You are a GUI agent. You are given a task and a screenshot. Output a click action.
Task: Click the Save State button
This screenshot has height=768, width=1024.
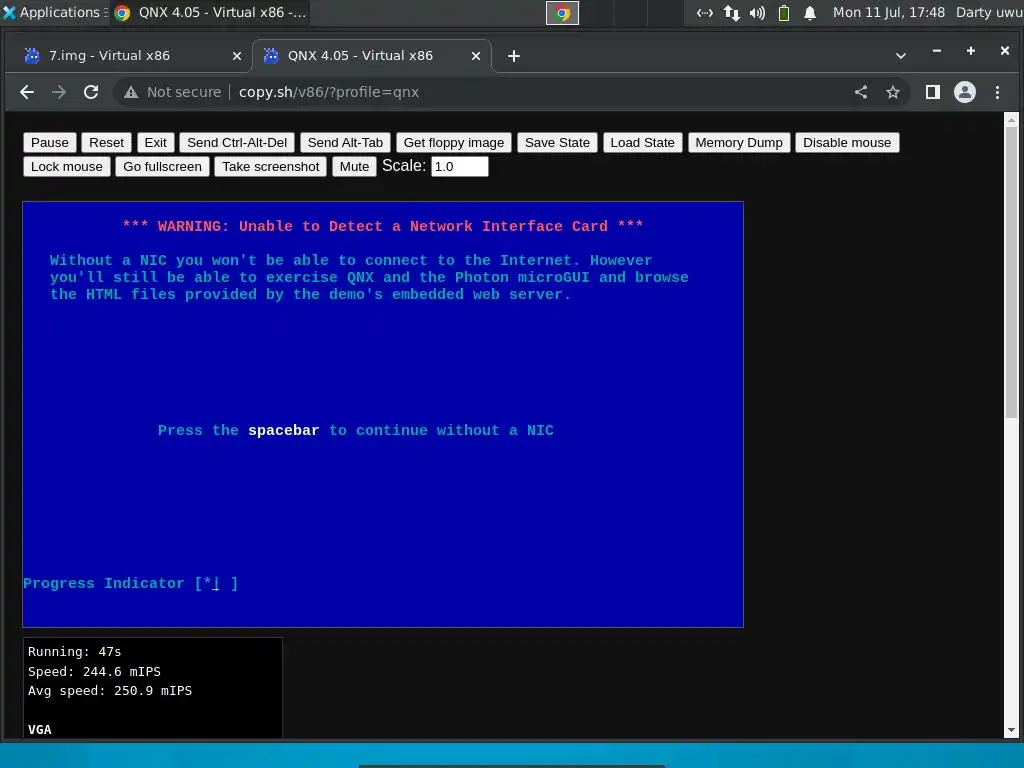tap(557, 142)
